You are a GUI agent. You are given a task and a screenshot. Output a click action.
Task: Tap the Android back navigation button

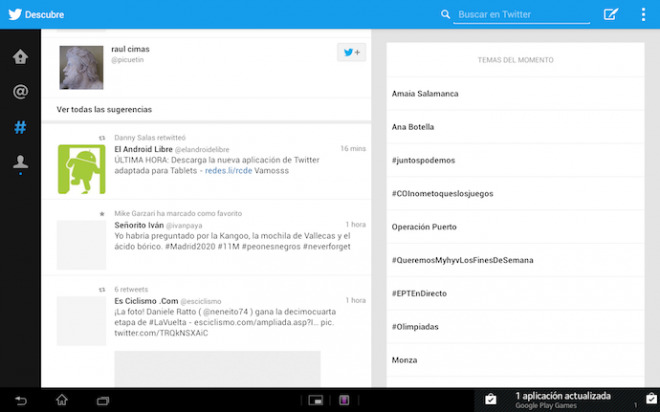(x=21, y=400)
